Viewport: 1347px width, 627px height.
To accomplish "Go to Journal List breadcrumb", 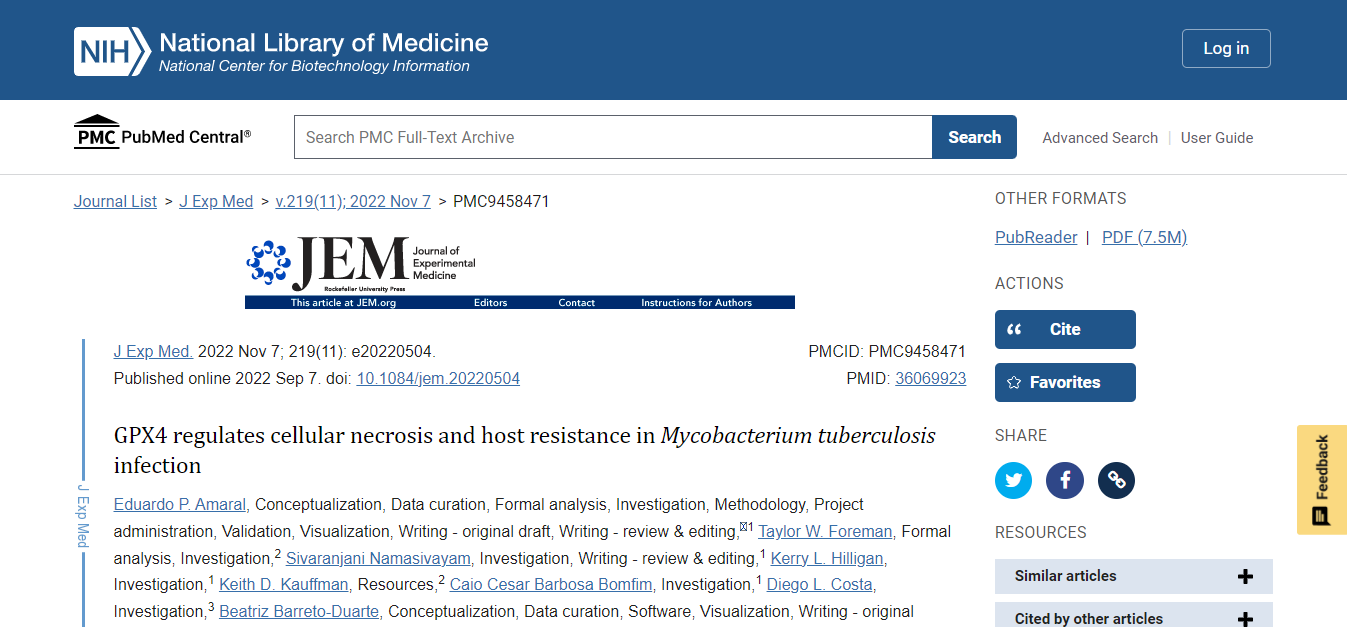I will coord(115,201).
